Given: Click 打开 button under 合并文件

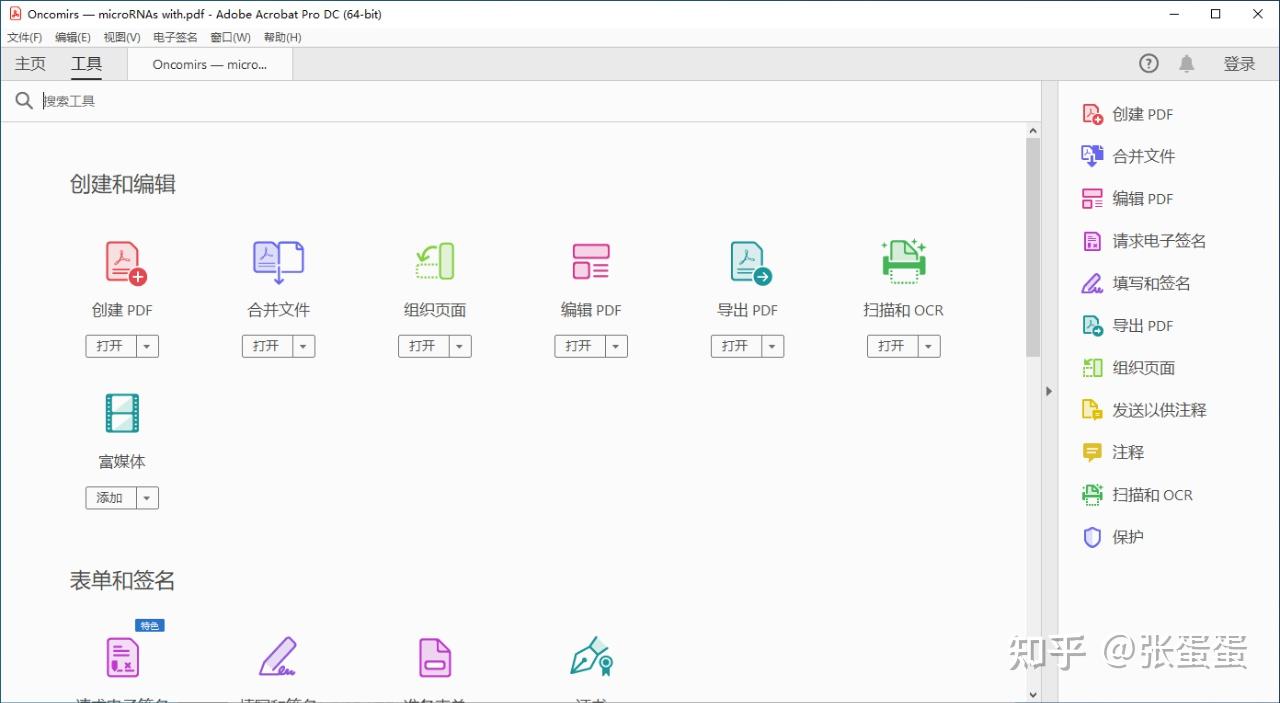Looking at the screenshot, I should (267, 346).
